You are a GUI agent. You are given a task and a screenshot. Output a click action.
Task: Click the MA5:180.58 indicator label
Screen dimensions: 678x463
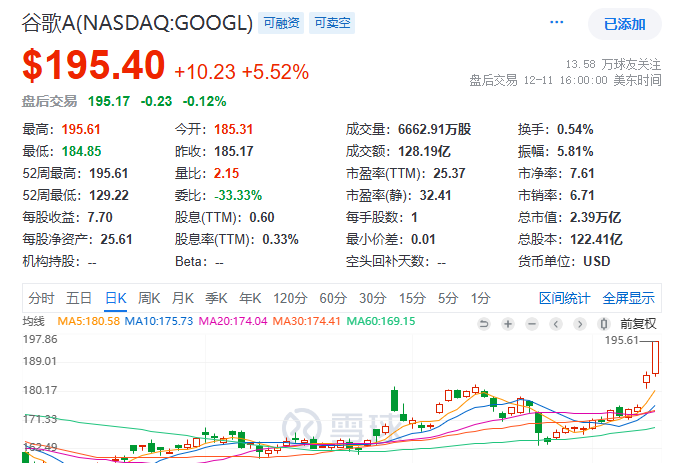click(89, 321)
